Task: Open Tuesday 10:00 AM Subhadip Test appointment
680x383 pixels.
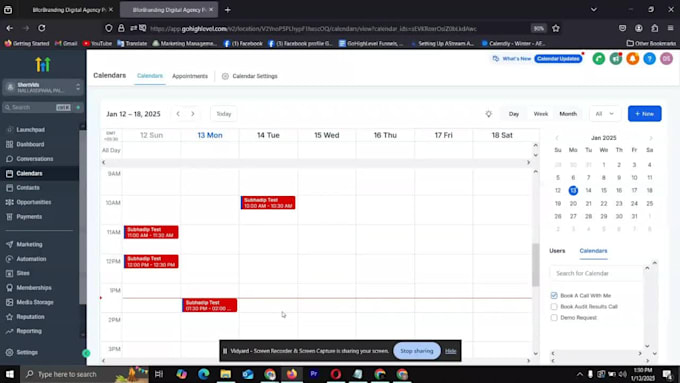Action: pos(268,203)
